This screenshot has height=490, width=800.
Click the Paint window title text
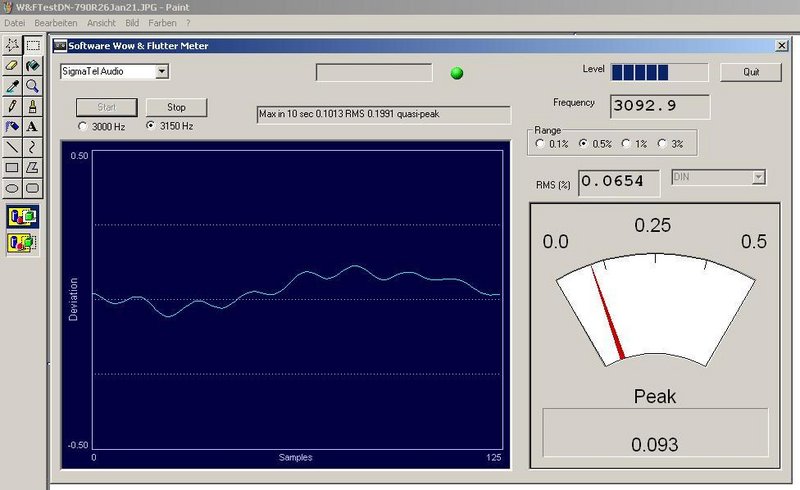[x=103, y=7]
